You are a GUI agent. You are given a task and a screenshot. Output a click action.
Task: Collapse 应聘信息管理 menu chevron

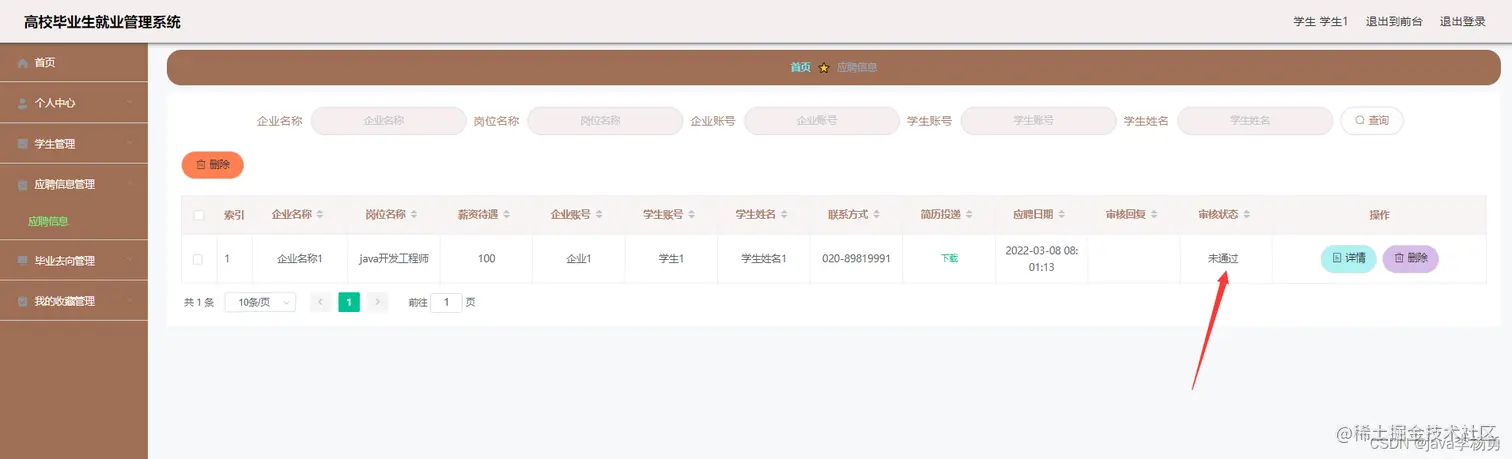point(131,185)
